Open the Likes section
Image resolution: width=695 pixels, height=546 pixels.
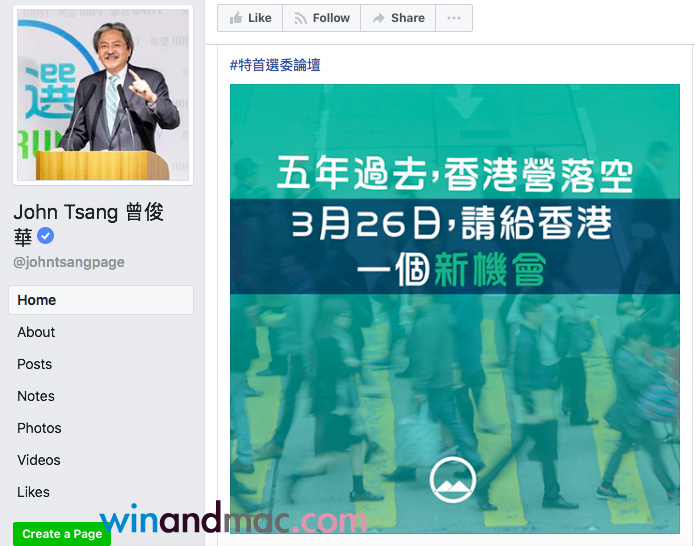click(33, 492)
